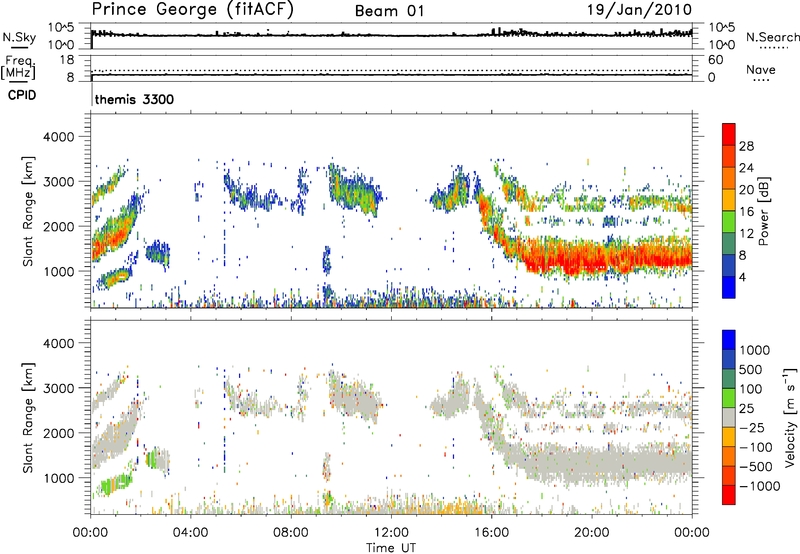
Task: Click the 'N.Sky' legend label
Action: tap(19, 37)
